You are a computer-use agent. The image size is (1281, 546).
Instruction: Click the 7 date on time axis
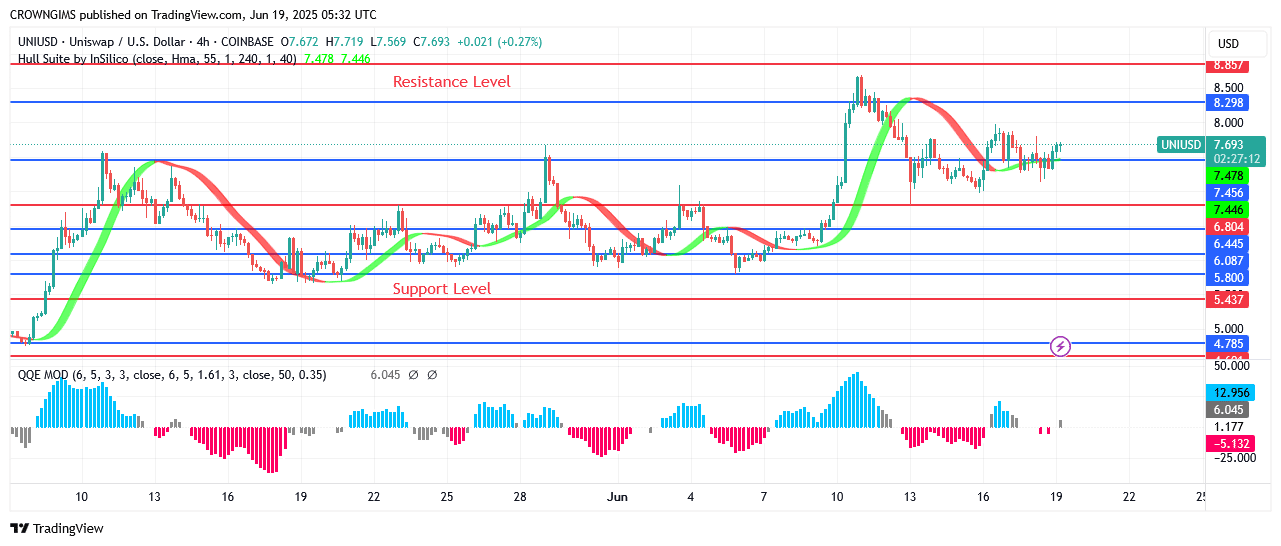click(x=763, y=497)
